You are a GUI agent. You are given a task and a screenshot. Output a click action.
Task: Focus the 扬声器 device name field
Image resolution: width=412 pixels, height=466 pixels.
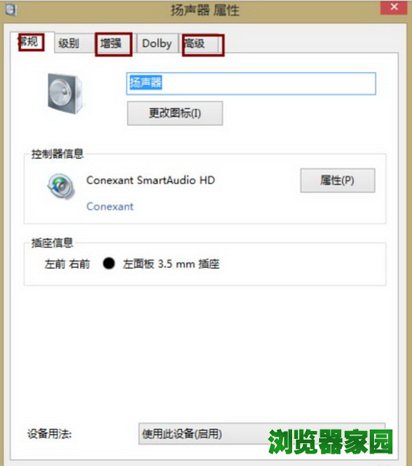tap(251, 83)
